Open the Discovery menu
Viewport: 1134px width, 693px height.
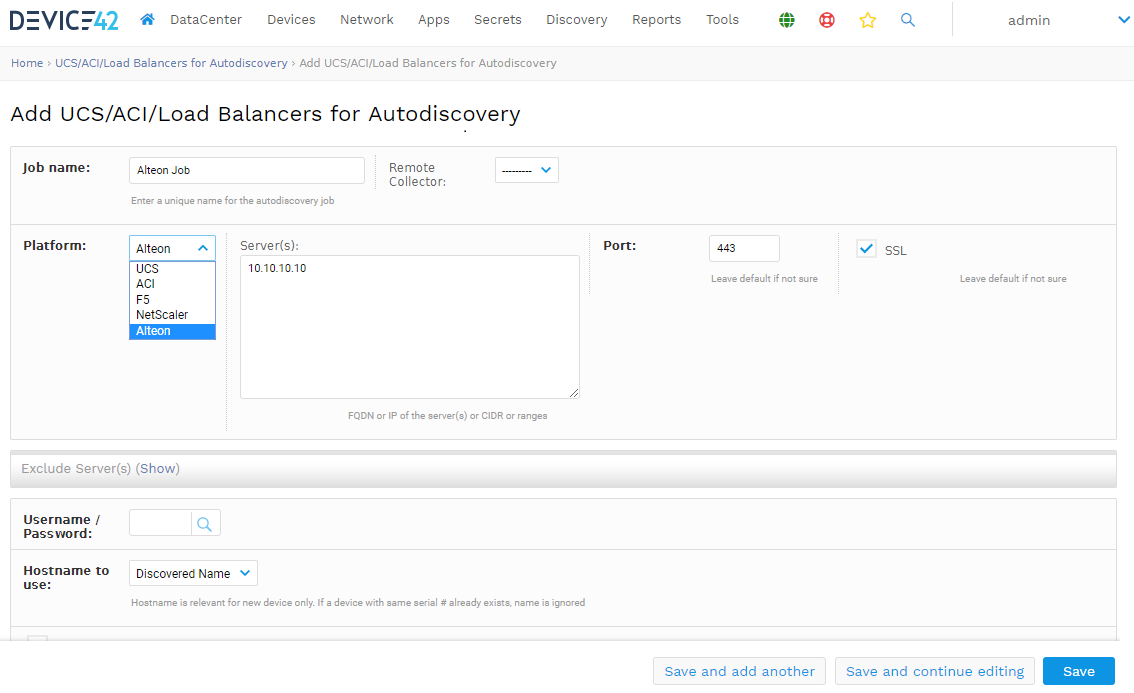tap(576, 19)
